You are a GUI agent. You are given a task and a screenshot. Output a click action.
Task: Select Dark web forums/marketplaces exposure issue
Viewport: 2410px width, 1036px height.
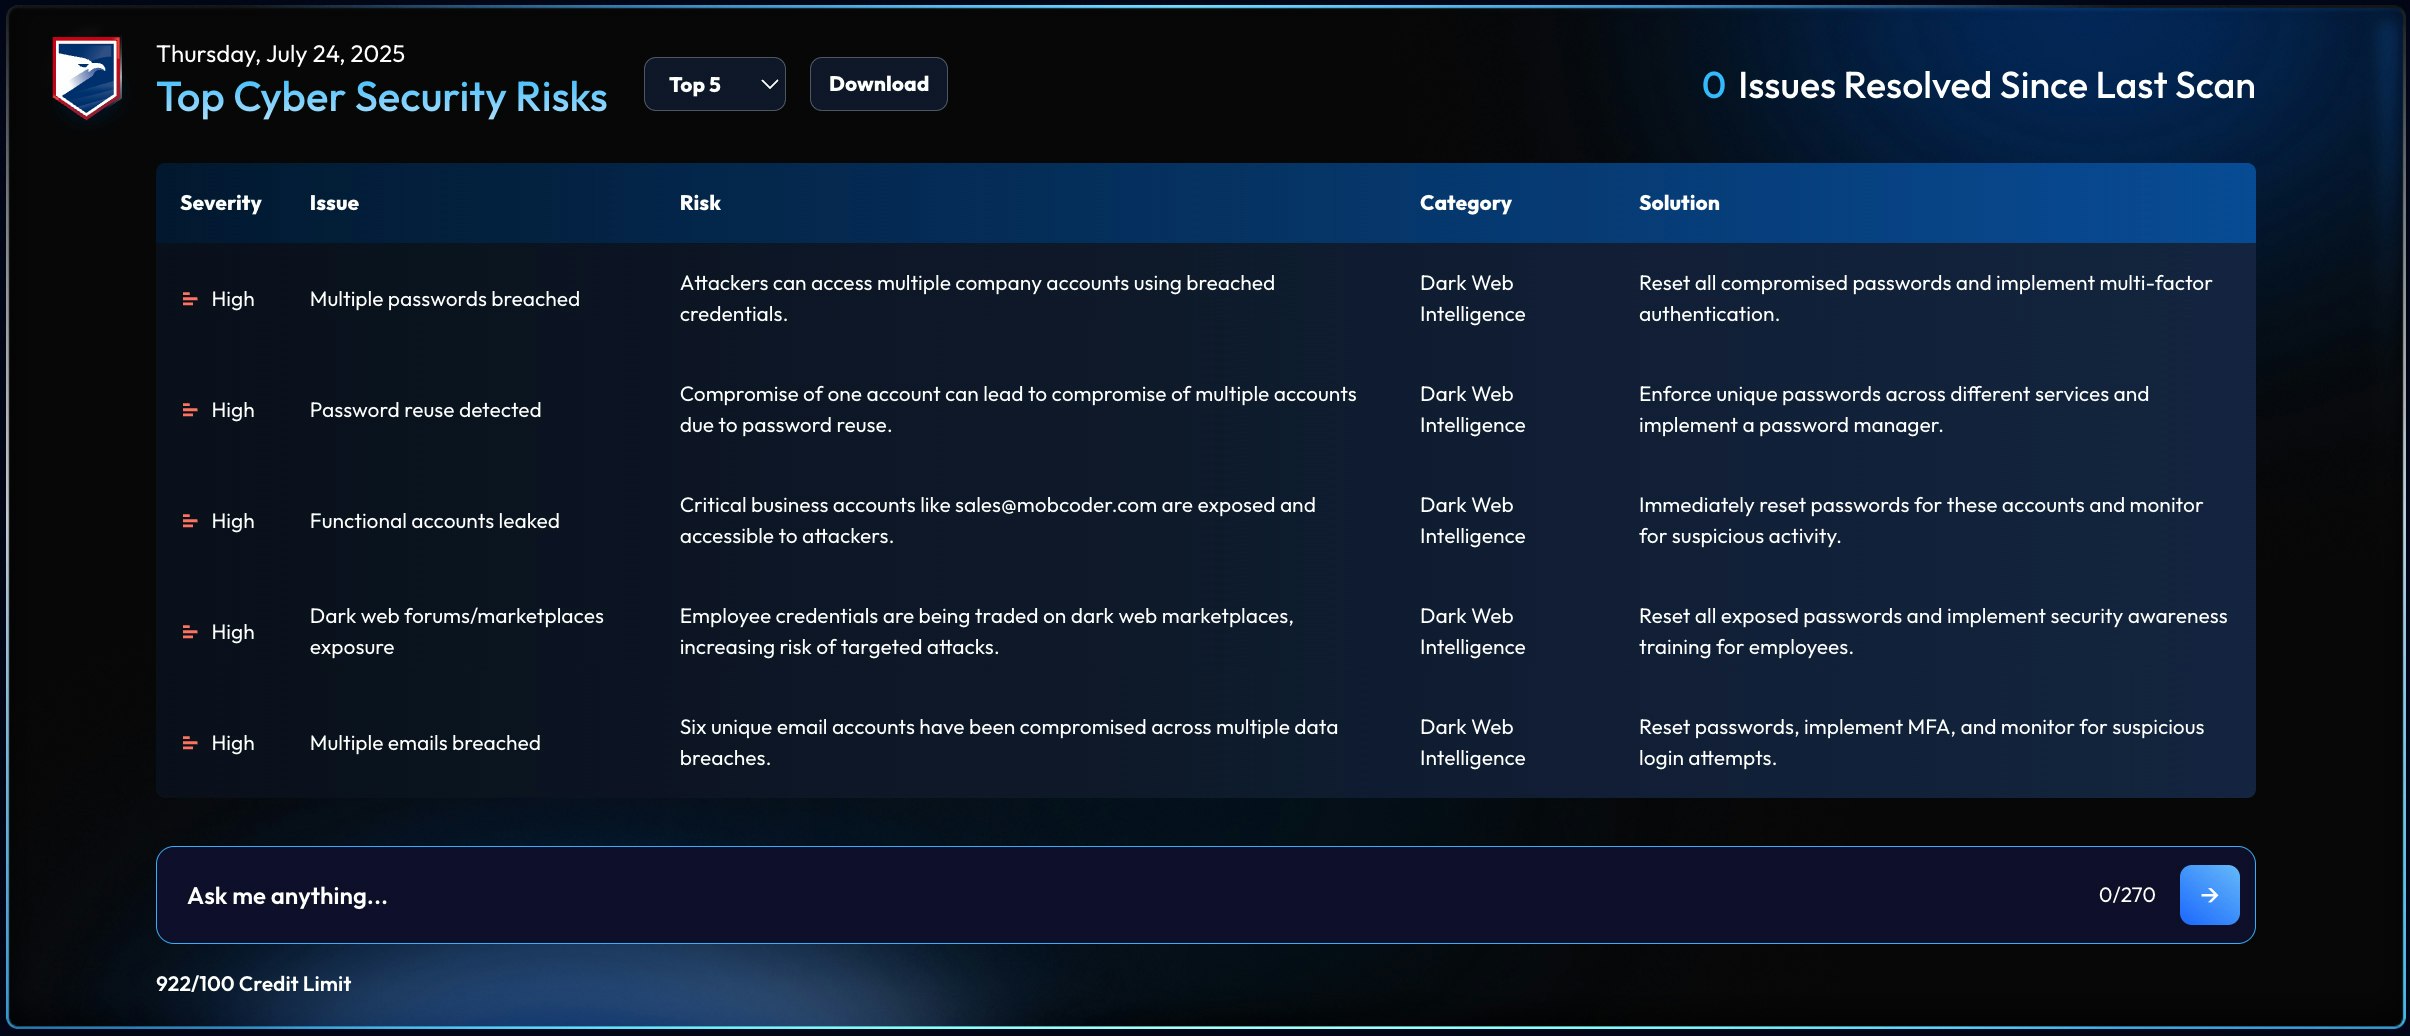457,632
